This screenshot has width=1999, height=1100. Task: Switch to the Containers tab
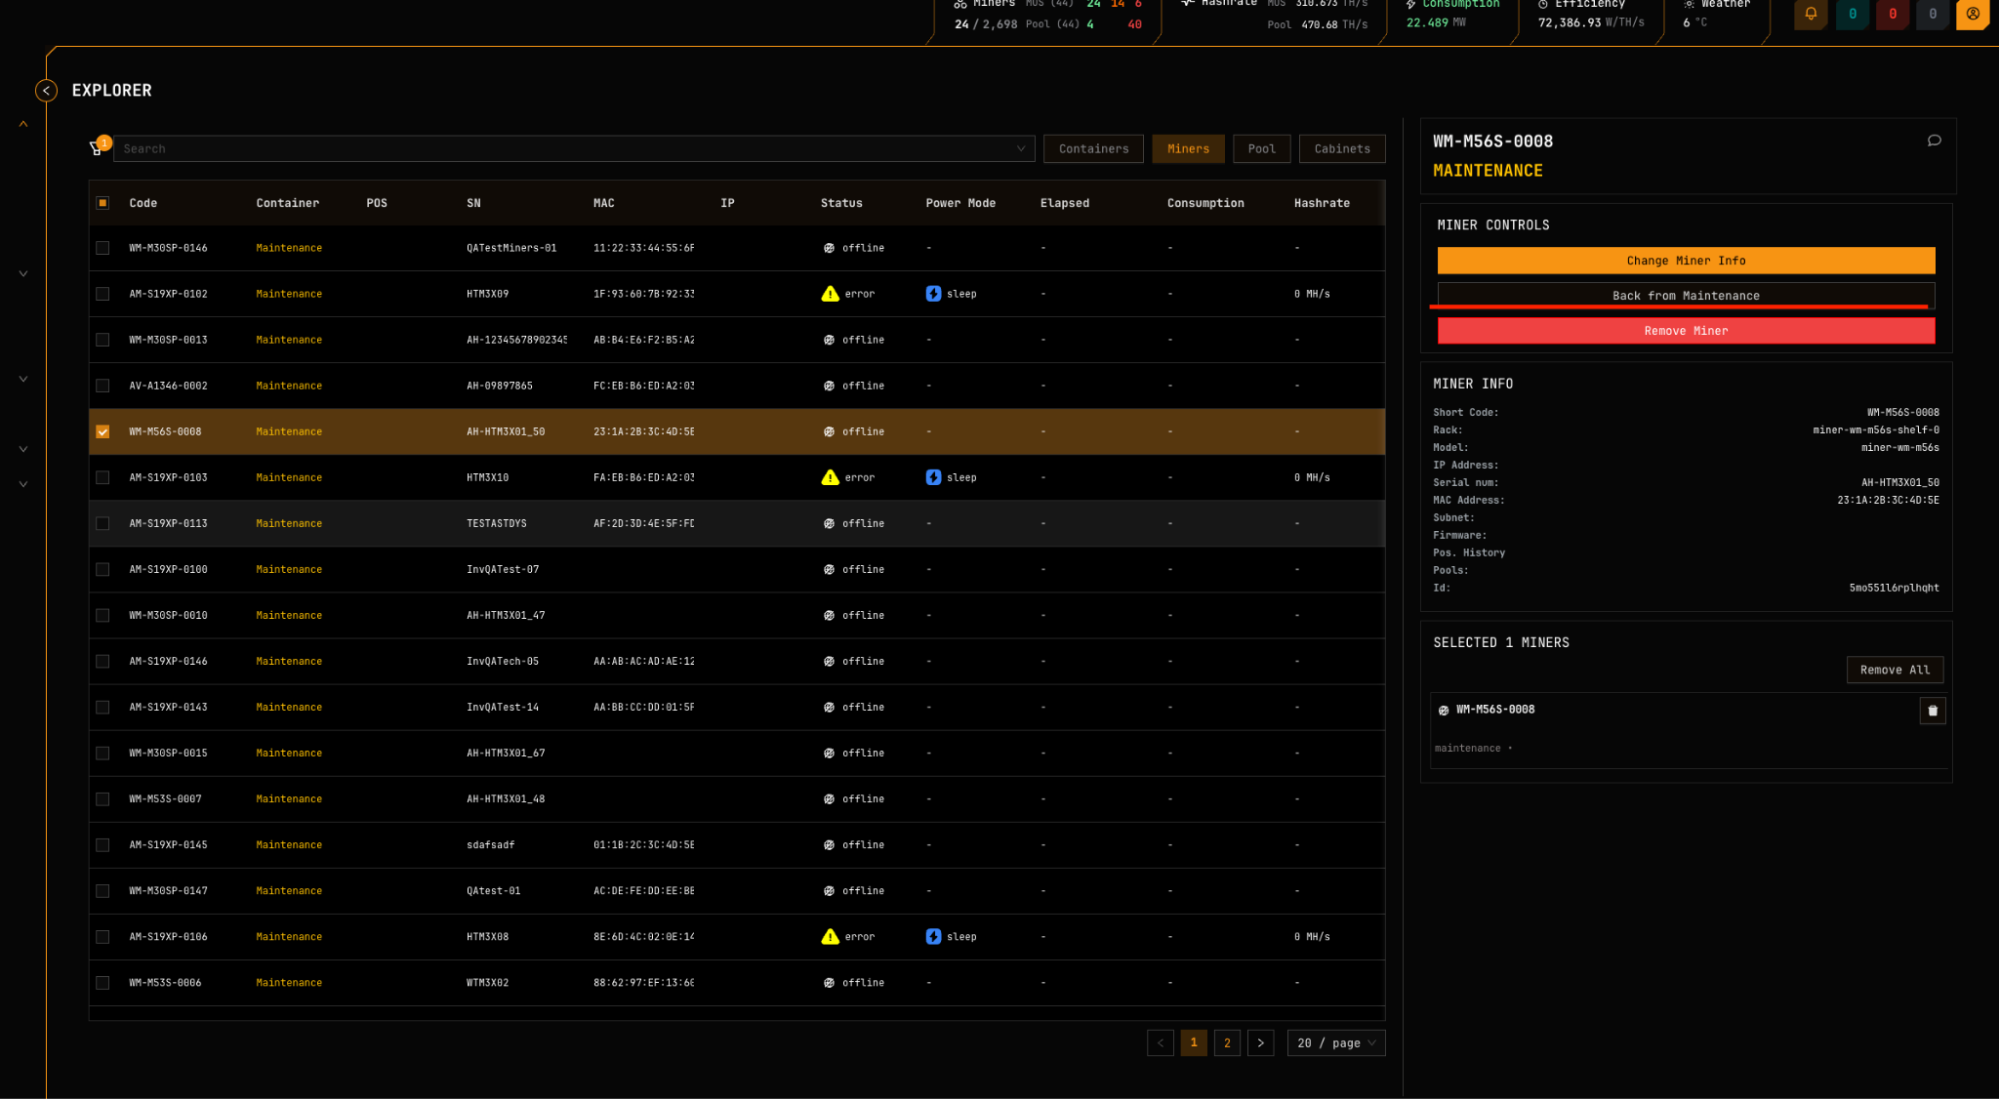coord(1093,149)
